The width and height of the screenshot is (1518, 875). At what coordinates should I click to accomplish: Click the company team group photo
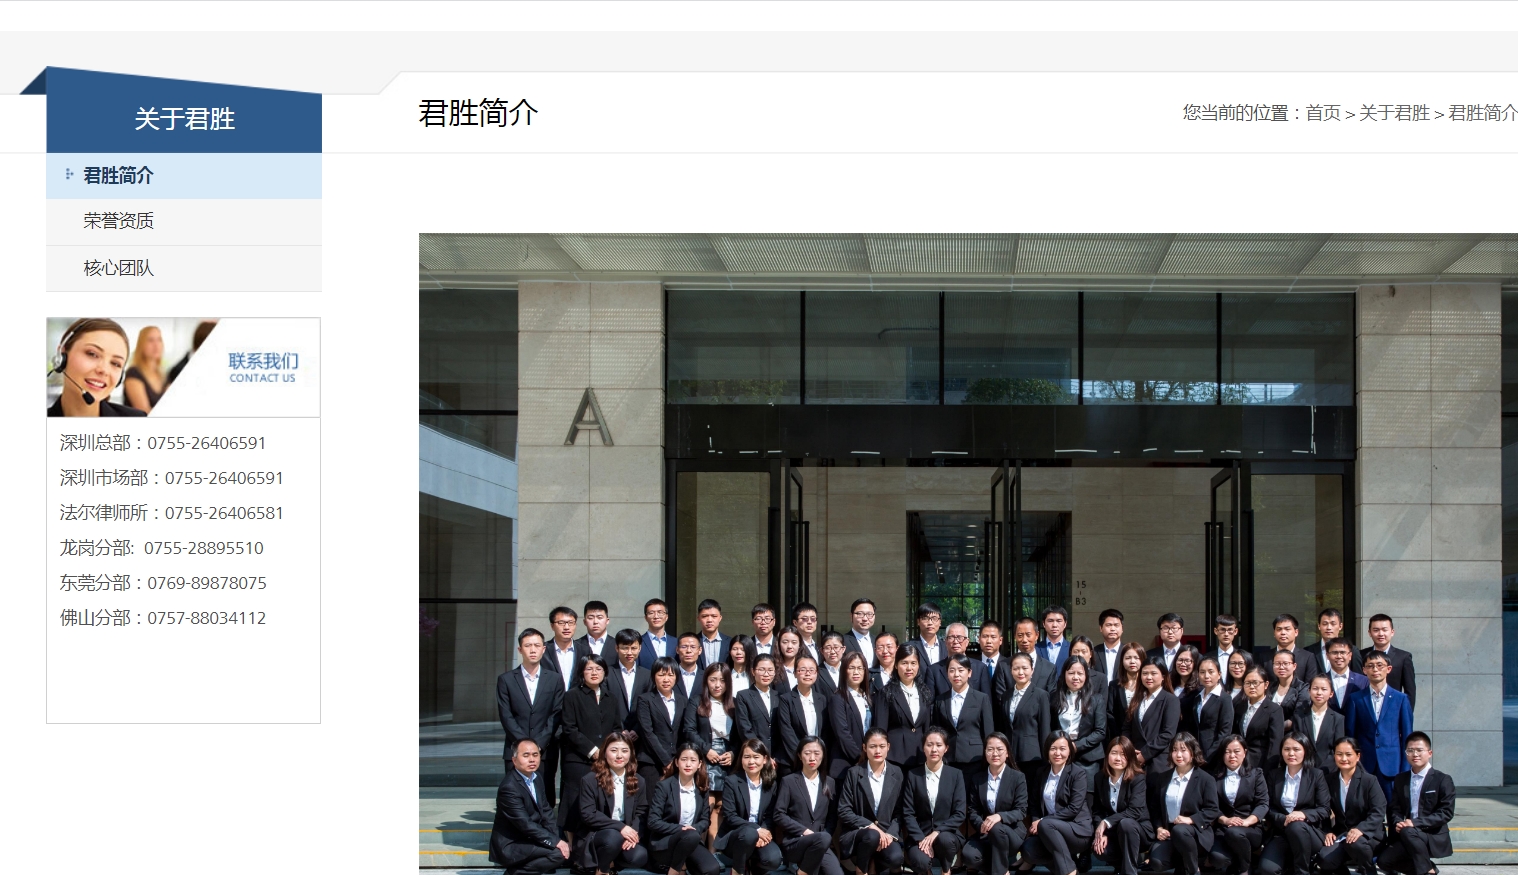pyautogui.click(x=968, y=554)
